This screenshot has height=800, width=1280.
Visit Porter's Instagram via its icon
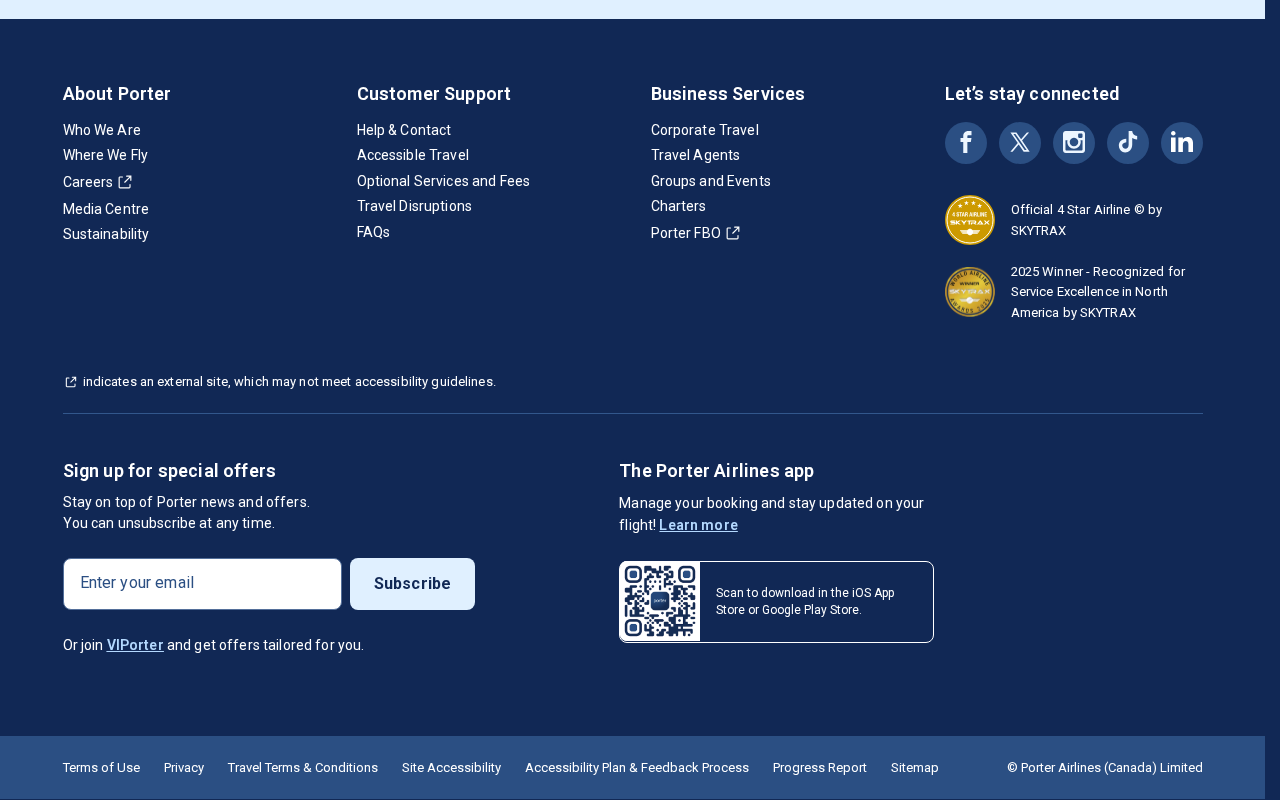click(x=1074, y=143)
